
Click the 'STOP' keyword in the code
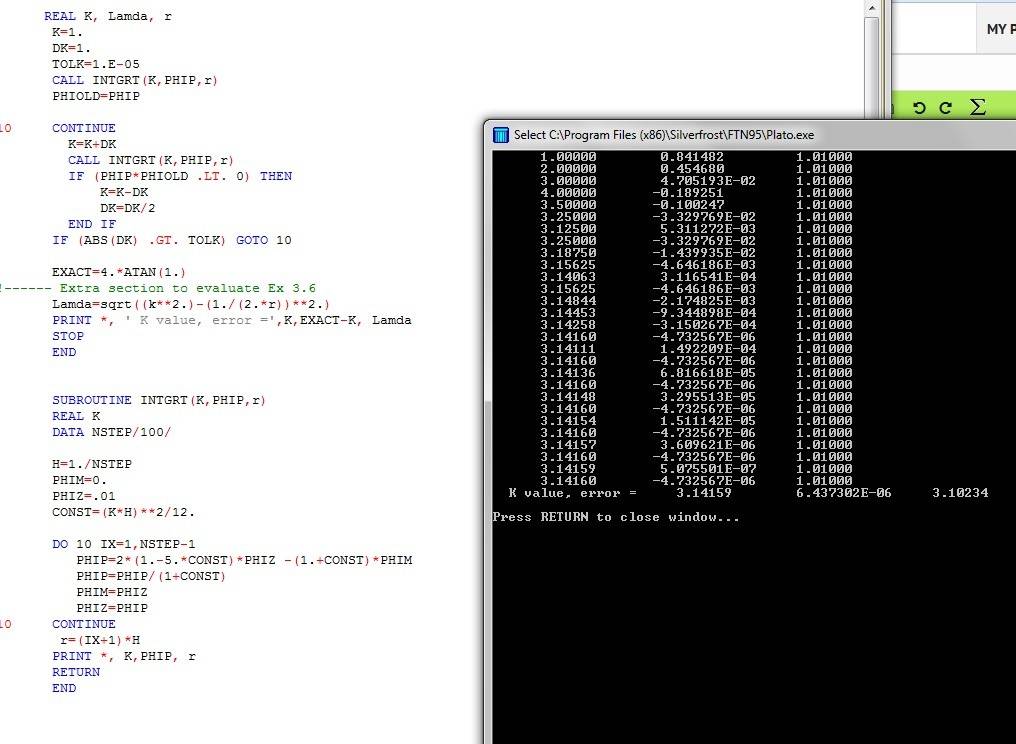tap(68, 336)
